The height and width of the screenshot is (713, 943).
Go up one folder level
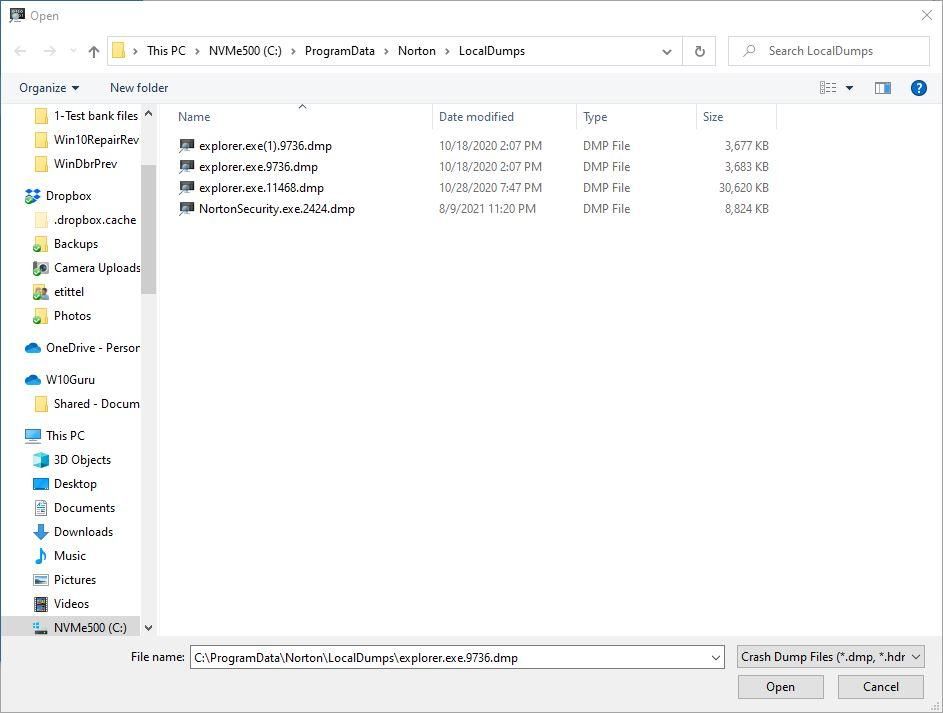[92, 50]
